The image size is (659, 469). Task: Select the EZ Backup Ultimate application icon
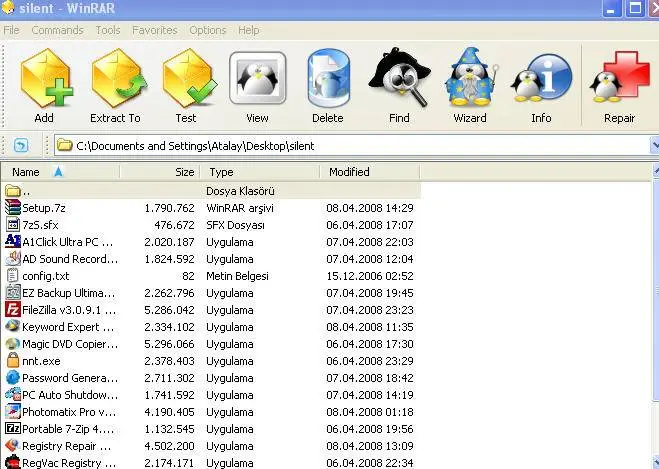[13, 293]
